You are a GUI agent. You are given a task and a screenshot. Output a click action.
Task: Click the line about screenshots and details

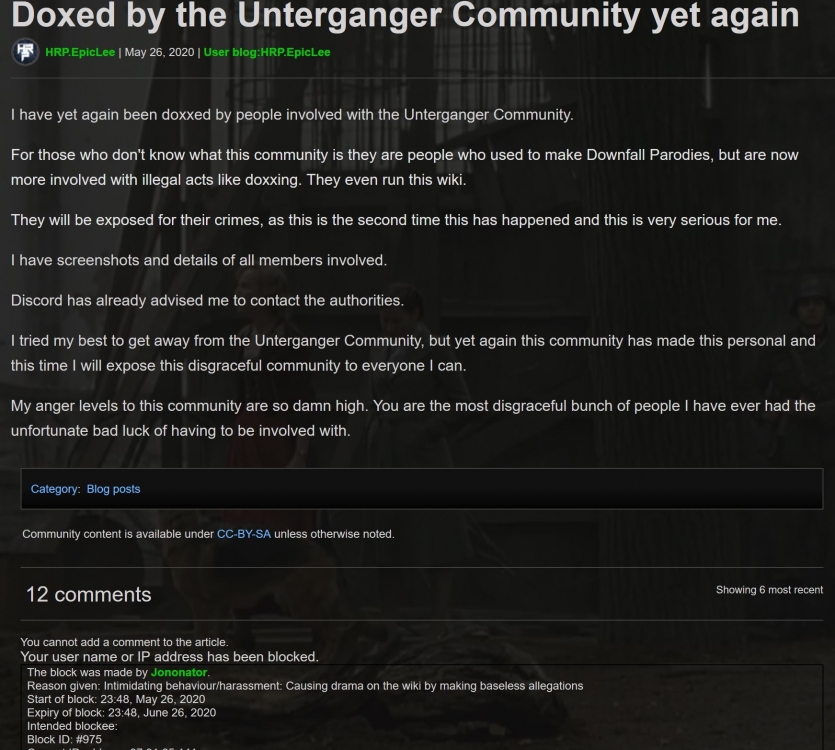coord(199,260)
